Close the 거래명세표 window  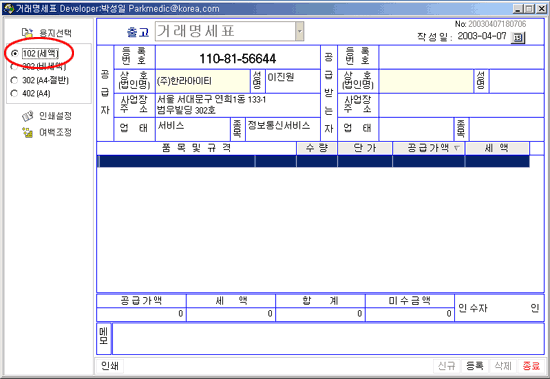coord(542,9)
